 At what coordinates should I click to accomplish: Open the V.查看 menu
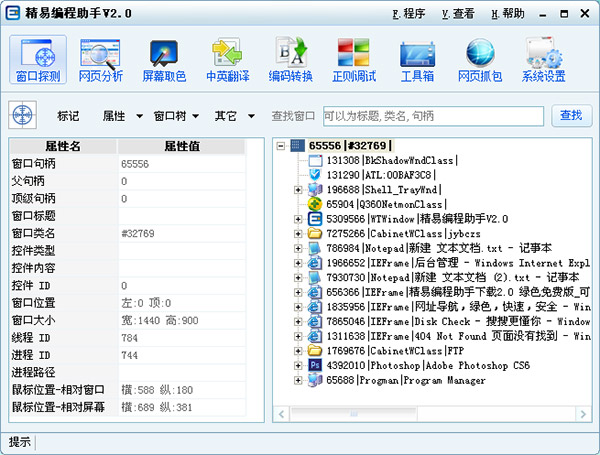coord(458,14)
